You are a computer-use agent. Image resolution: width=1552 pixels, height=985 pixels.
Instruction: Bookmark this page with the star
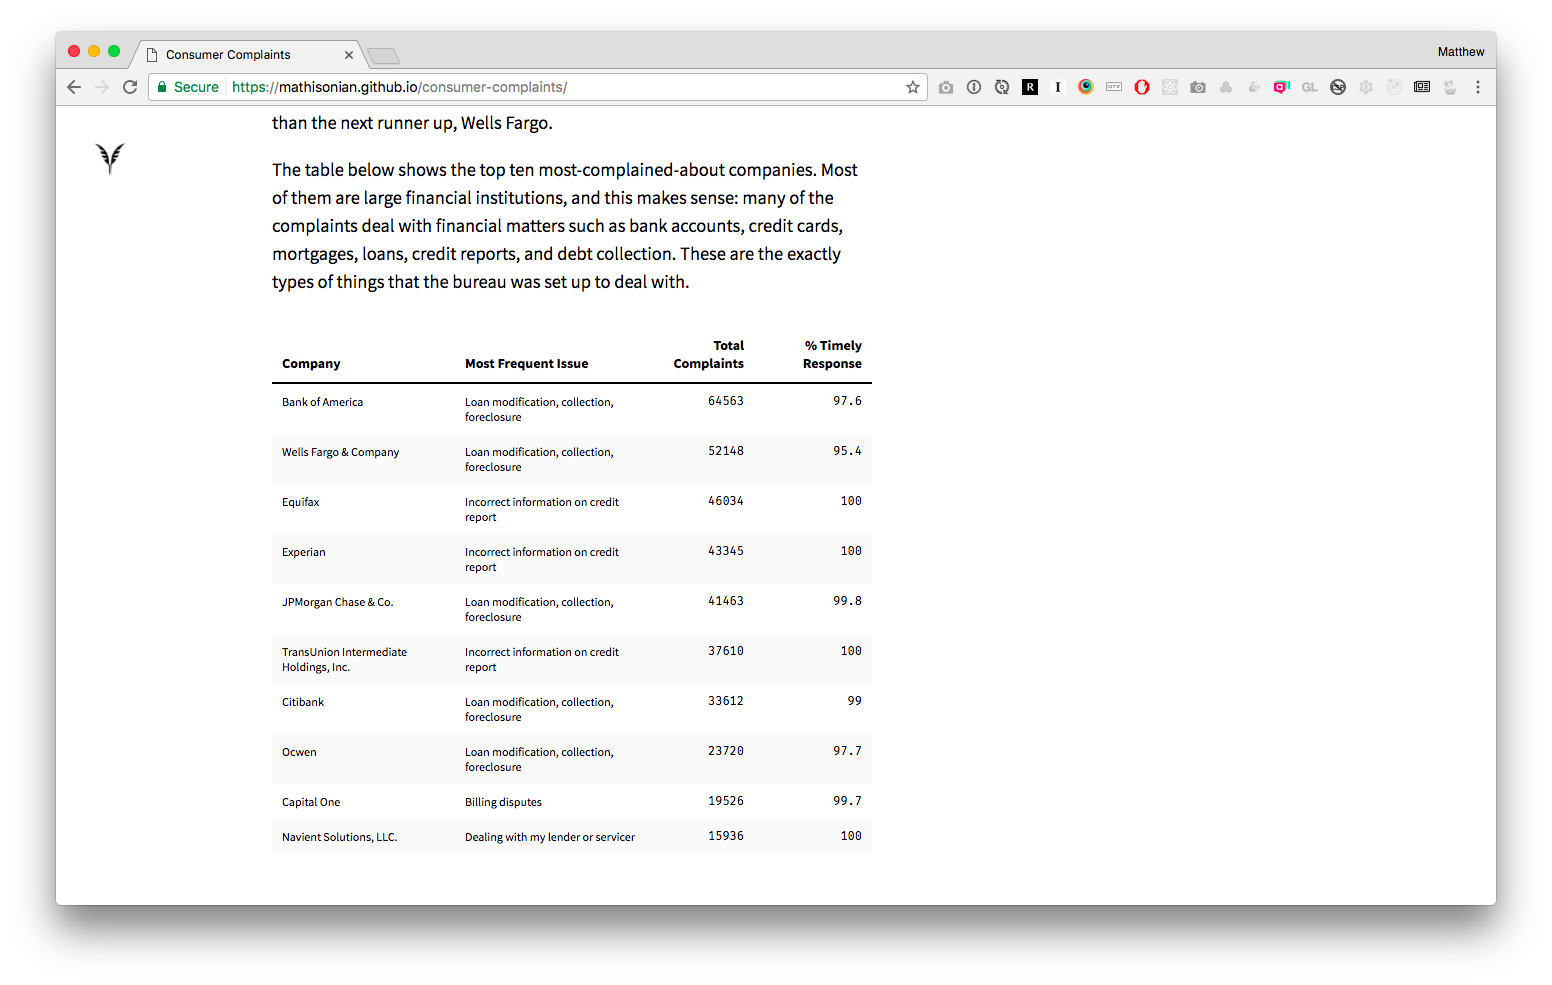click(x=913, y=87)
